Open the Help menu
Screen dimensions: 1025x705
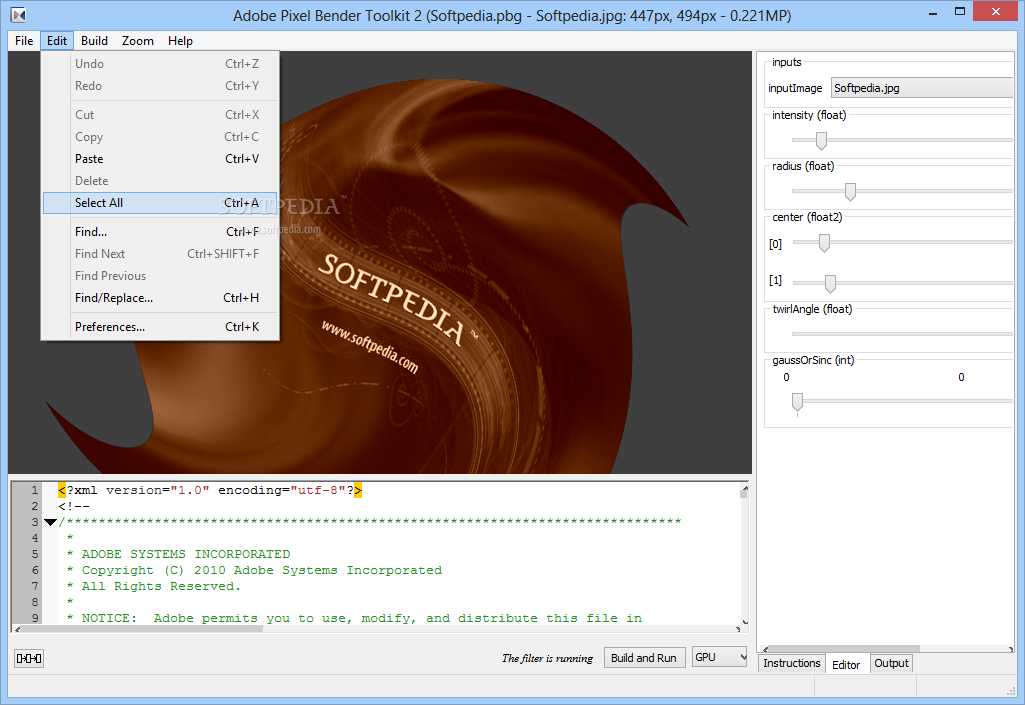180,41
